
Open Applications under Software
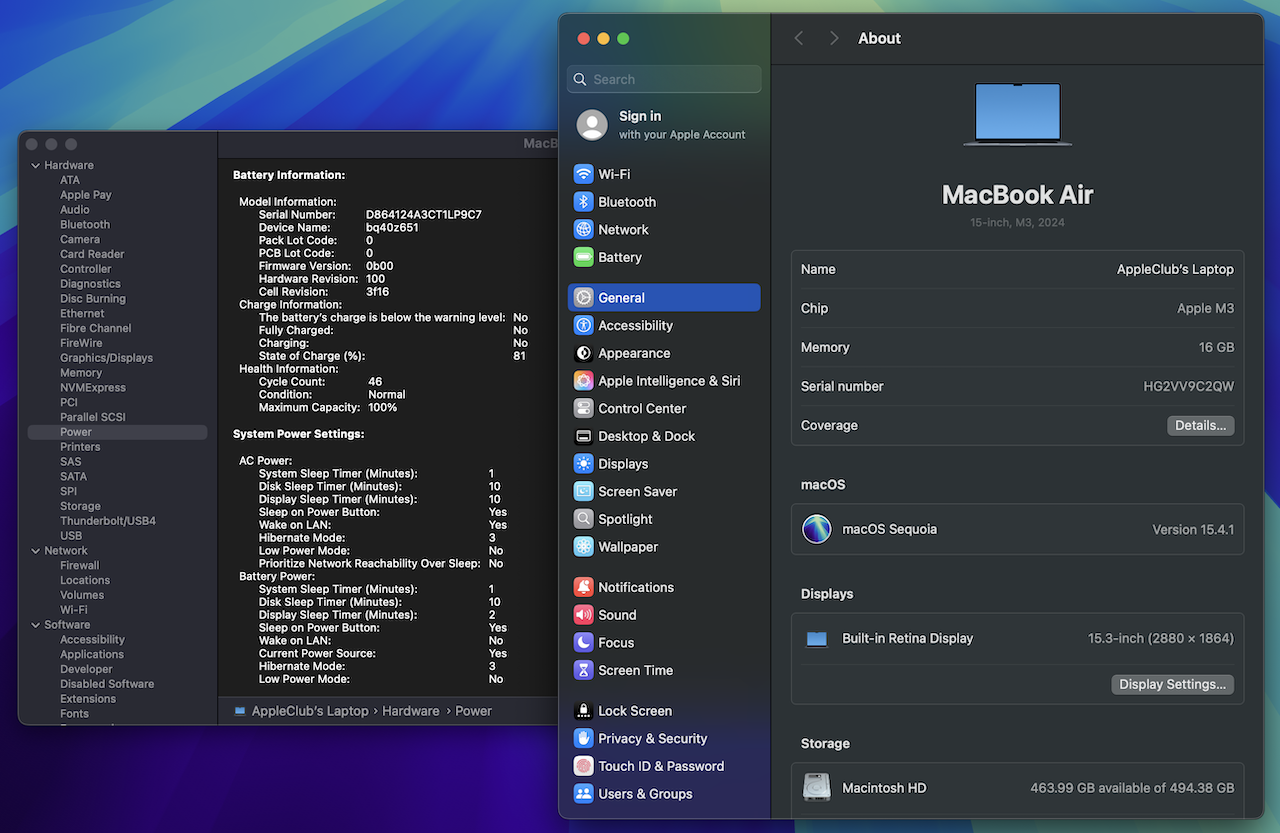(x=92, y=654)
